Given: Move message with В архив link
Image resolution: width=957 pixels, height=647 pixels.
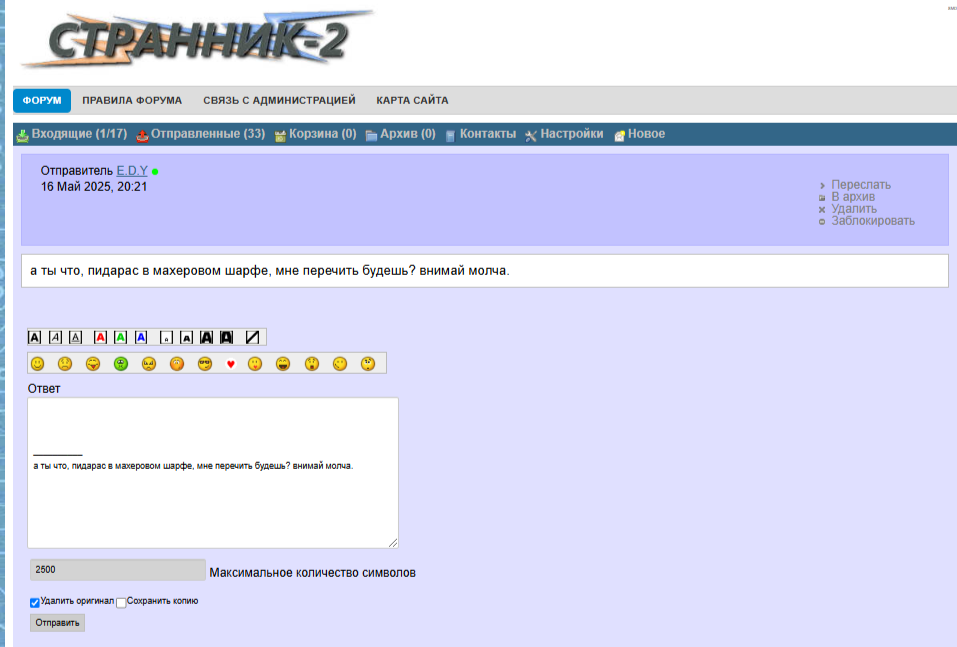Looking at the screenshot, I should click(853, 197).
